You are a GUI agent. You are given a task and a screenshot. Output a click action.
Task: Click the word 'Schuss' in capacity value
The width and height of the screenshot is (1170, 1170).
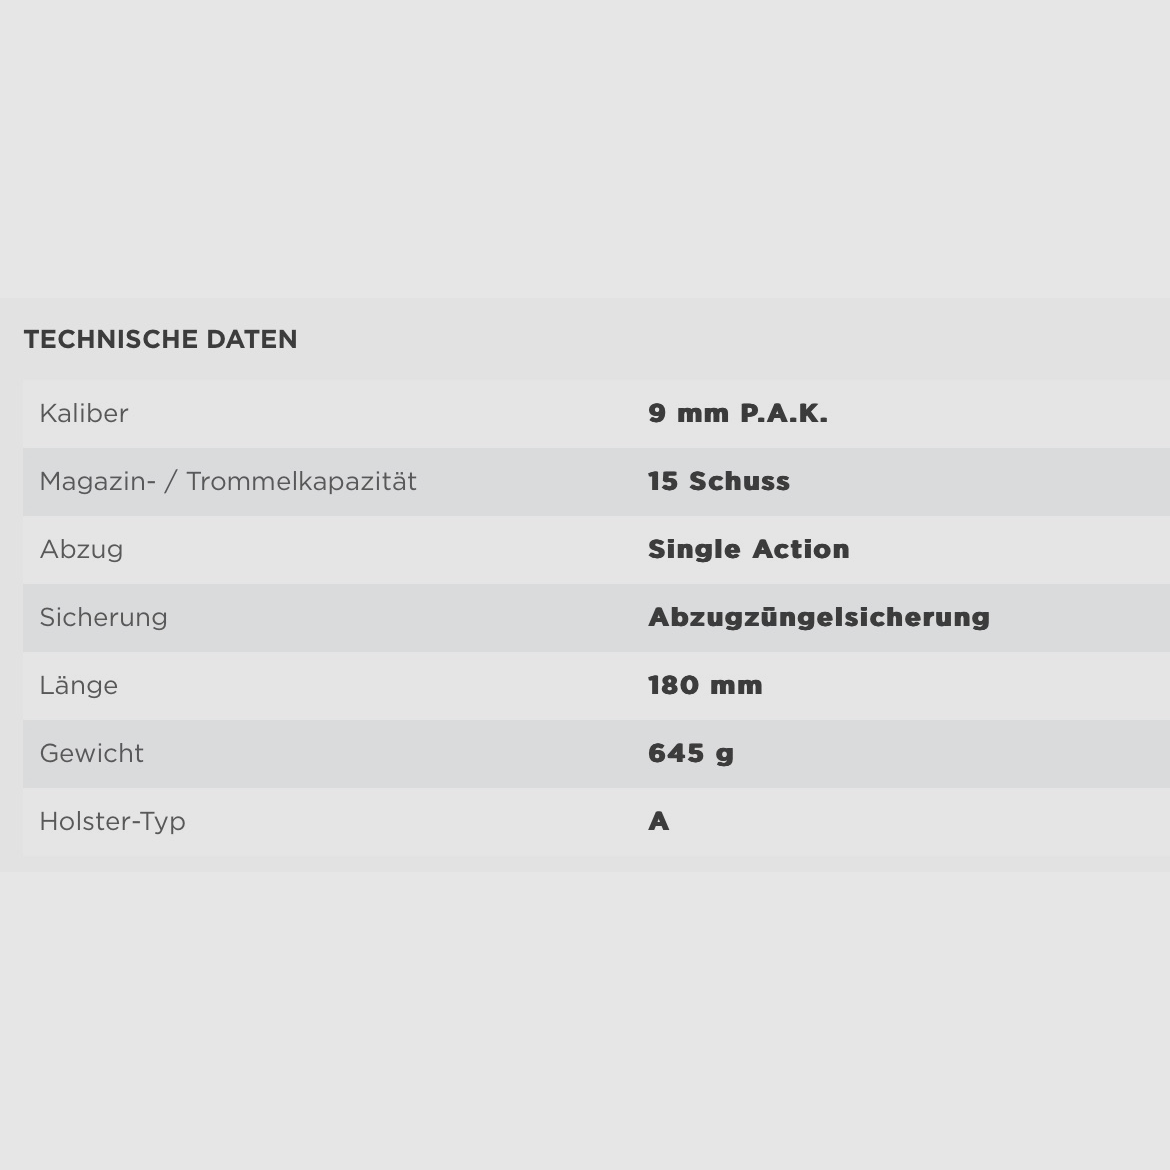739,482
